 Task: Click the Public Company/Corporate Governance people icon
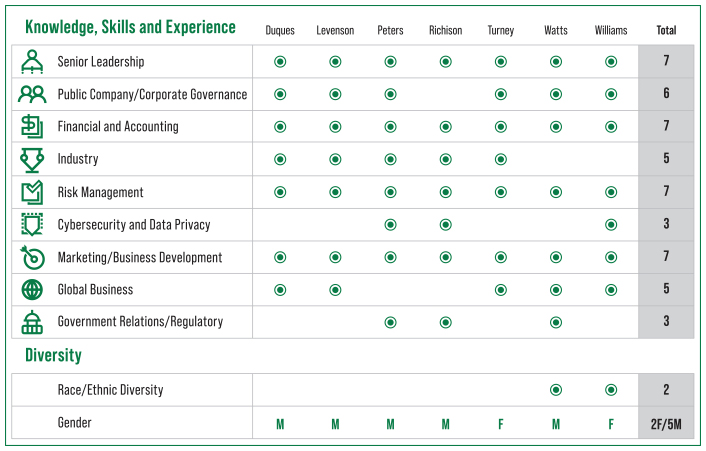tap(32, 95)
